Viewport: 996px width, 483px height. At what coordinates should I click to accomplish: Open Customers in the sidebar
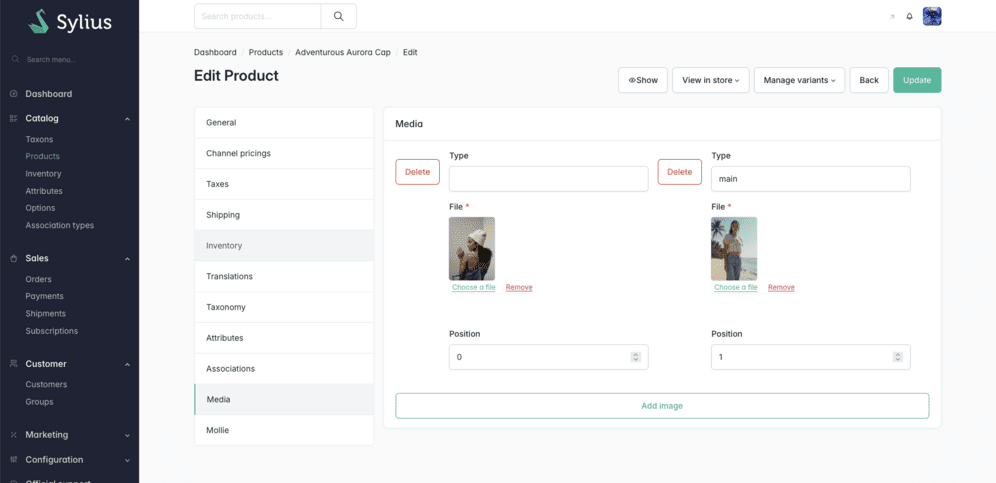pyautogui.click(x=46, y=384)
